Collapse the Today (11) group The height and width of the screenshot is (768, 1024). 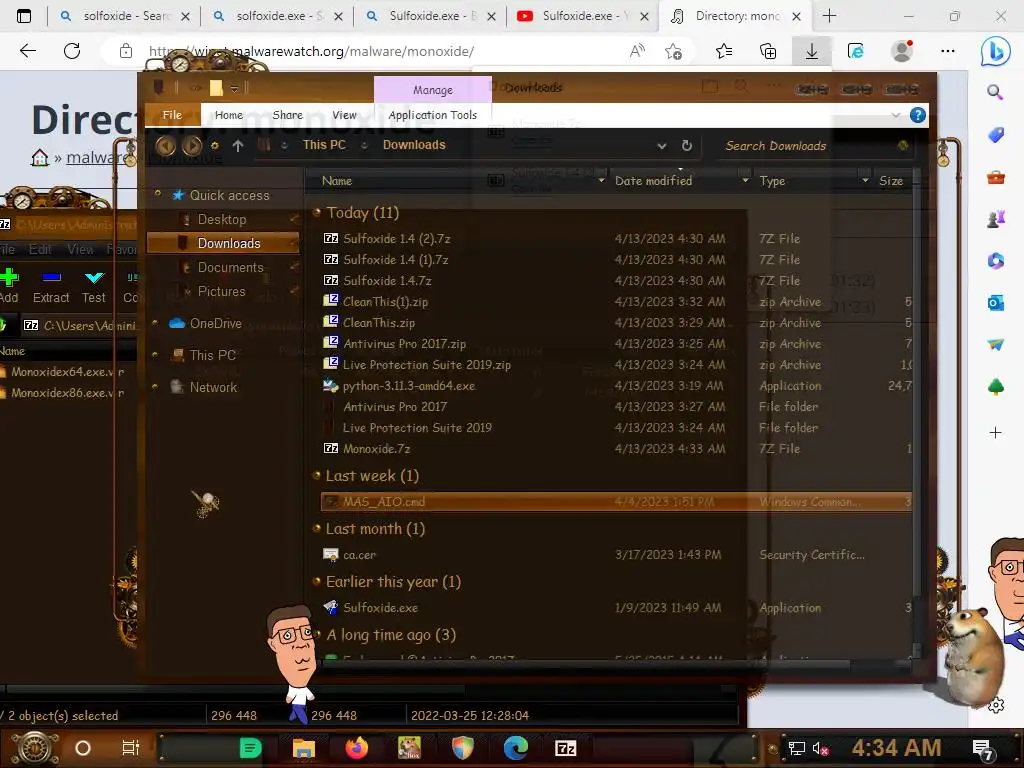[x=317, y=212]
